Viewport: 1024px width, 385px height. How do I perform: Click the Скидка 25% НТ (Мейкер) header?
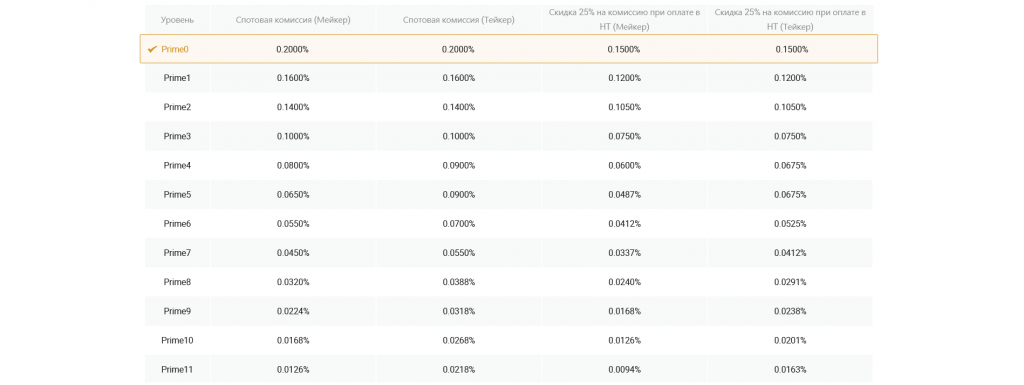coord(624,20)
